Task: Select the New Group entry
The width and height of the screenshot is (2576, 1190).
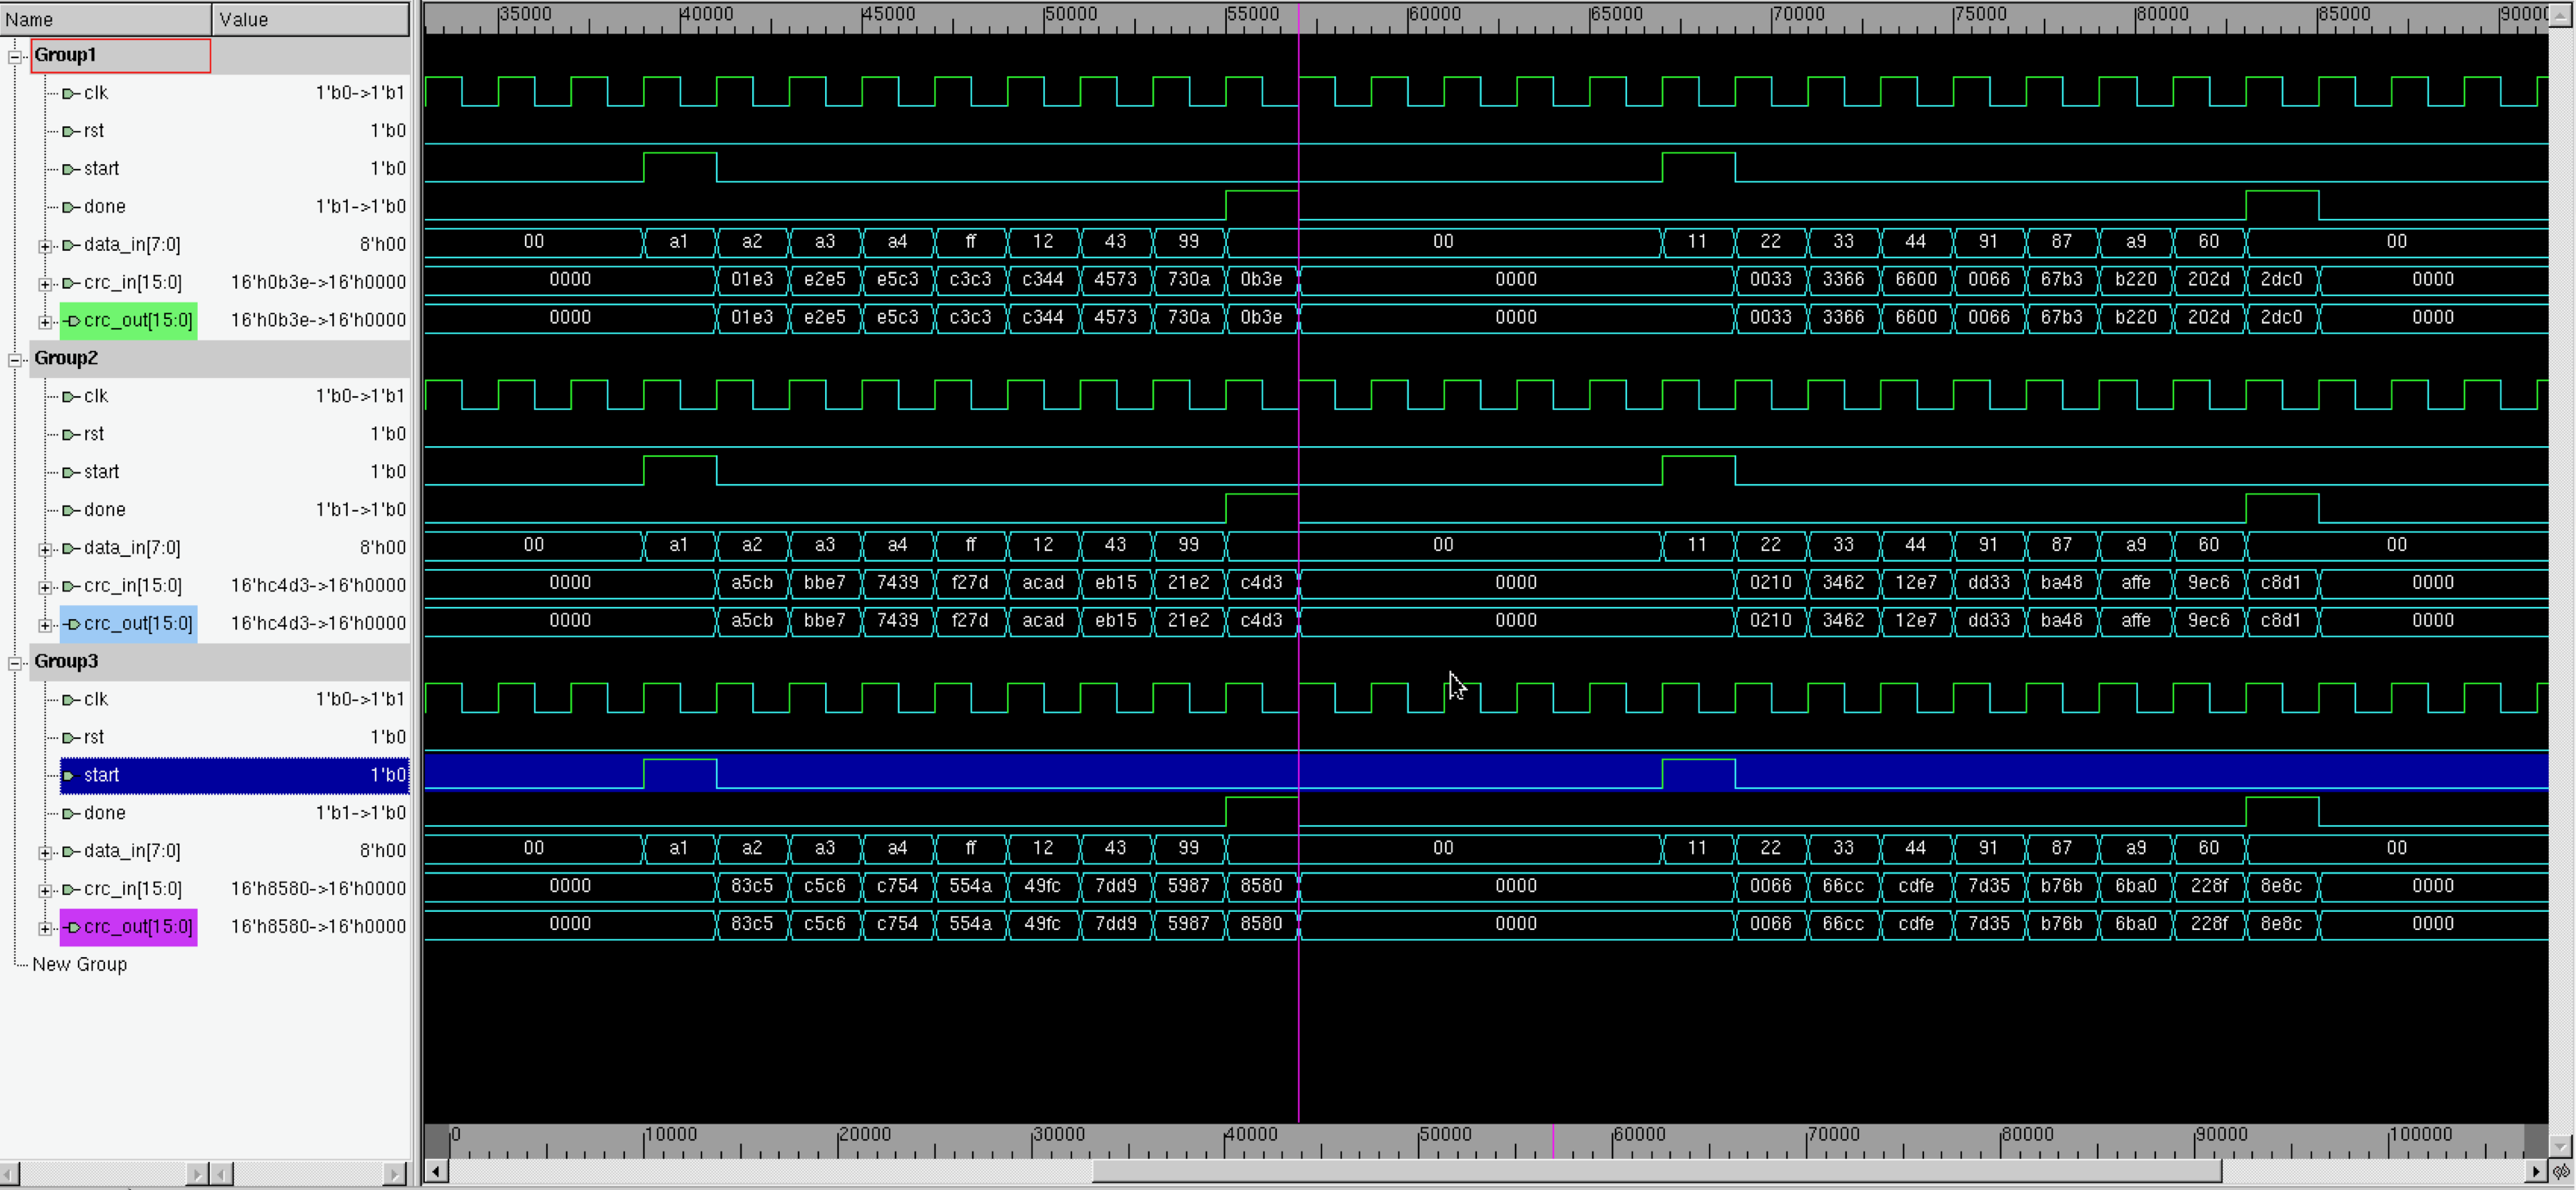Action: pos(79,964)
